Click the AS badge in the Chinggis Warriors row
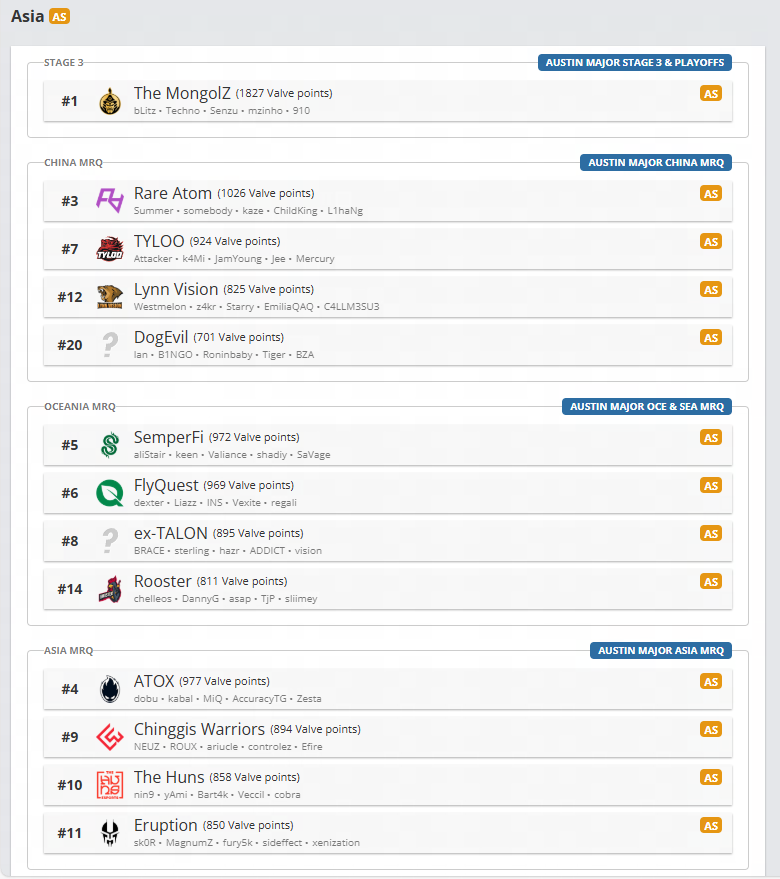This screenshot has width=780, height=879. 710,729
